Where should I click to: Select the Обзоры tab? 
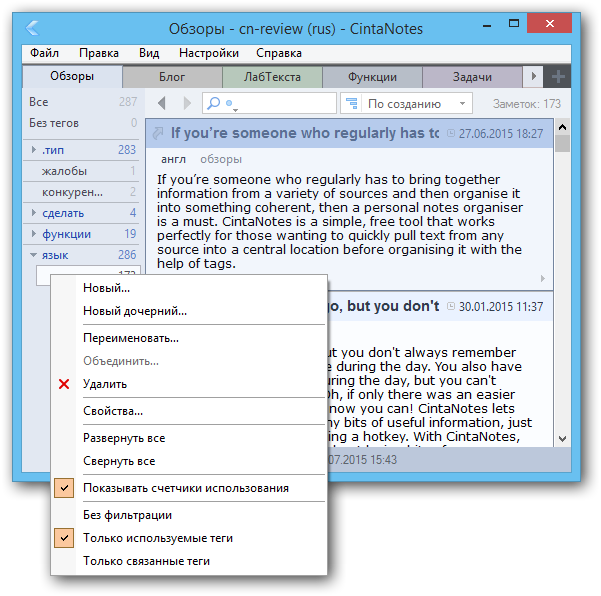[72, 76]
